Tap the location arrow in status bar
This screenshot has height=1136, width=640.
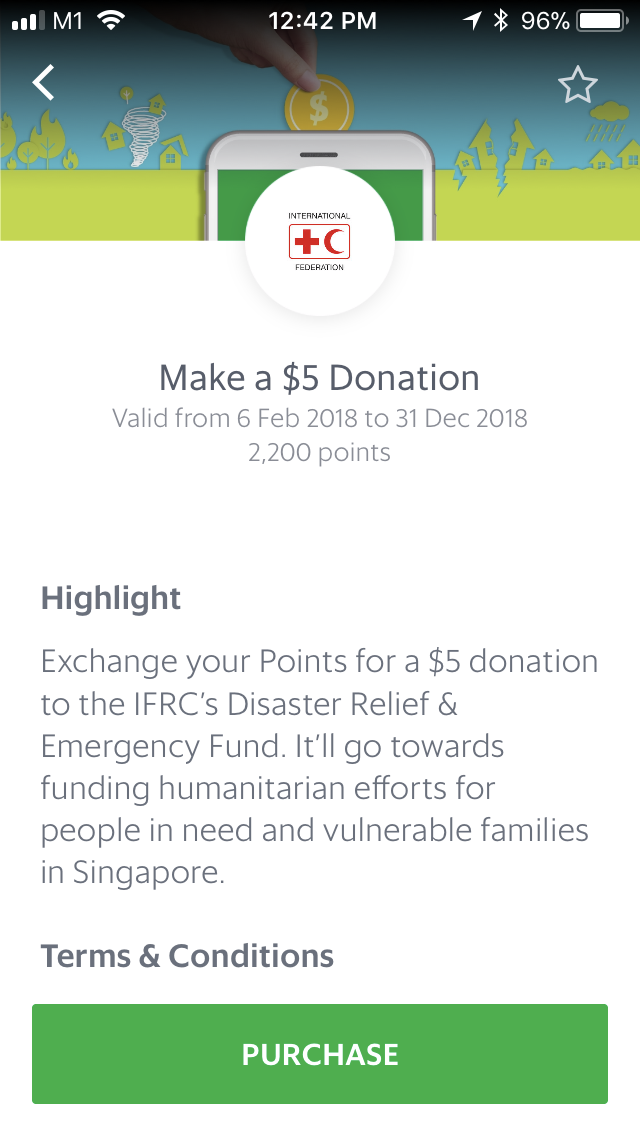tap(472, 20)
